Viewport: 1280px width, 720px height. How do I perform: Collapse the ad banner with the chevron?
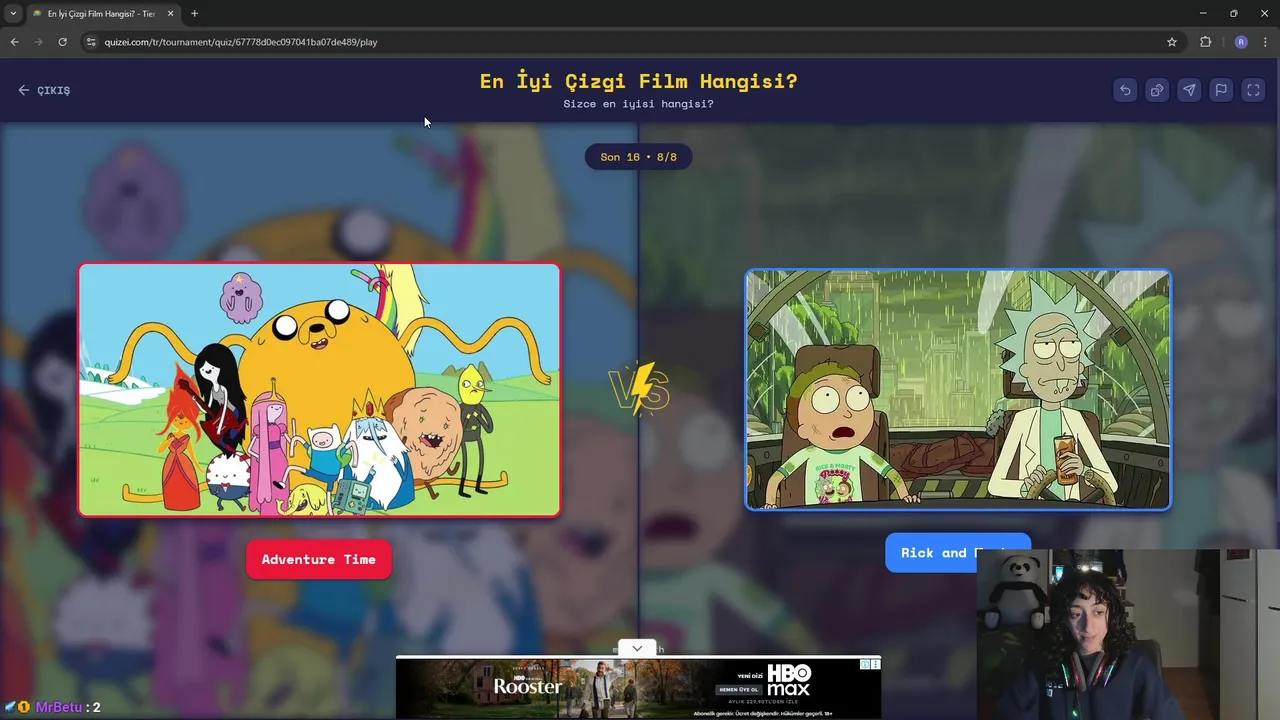coord(637,648)
